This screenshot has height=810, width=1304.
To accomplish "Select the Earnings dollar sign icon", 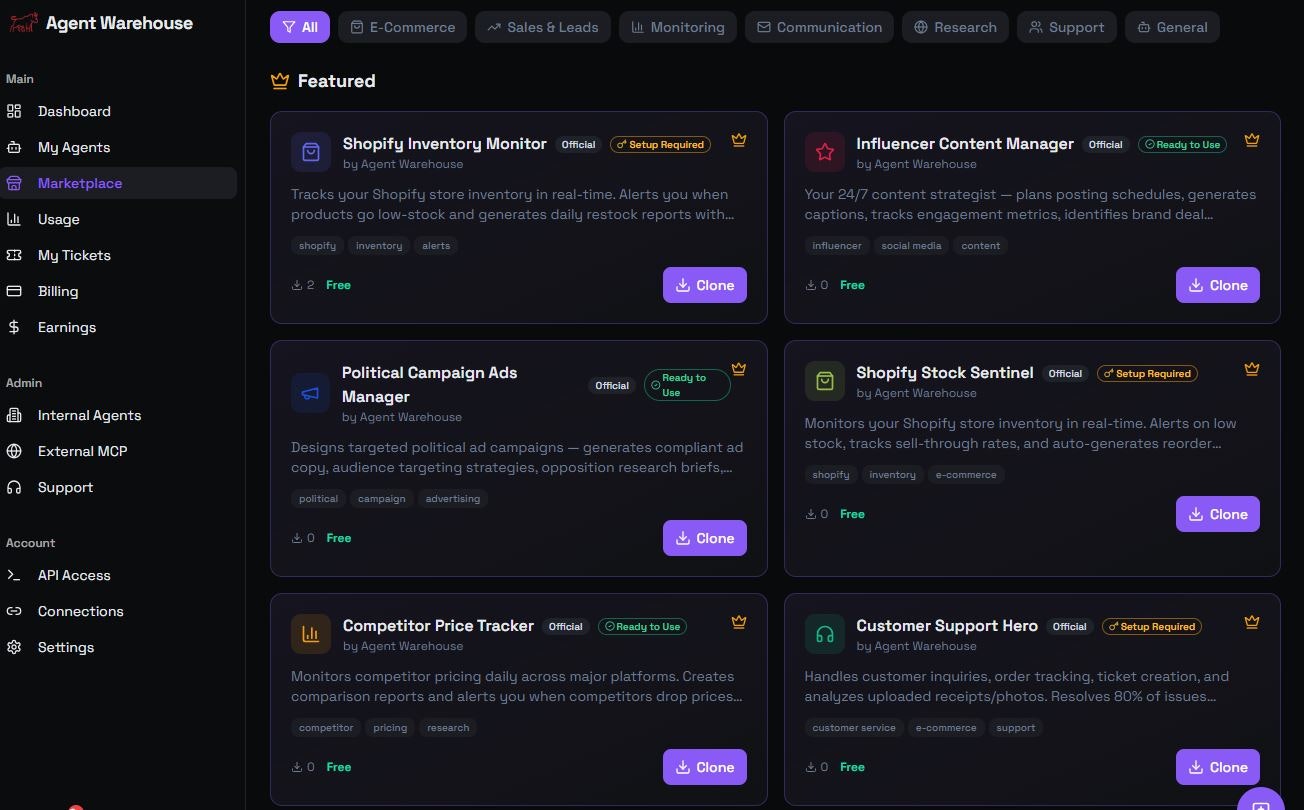I will click(14, 327).
